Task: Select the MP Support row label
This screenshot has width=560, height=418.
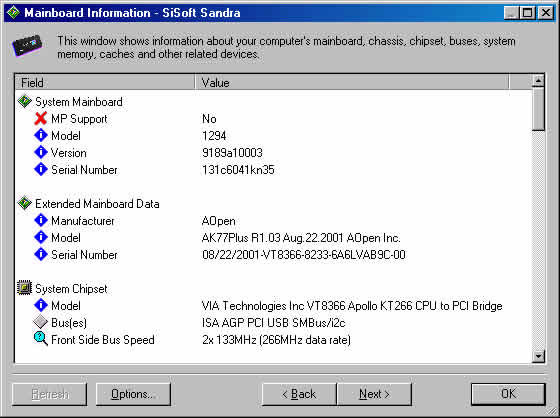Action: point(79,119)
